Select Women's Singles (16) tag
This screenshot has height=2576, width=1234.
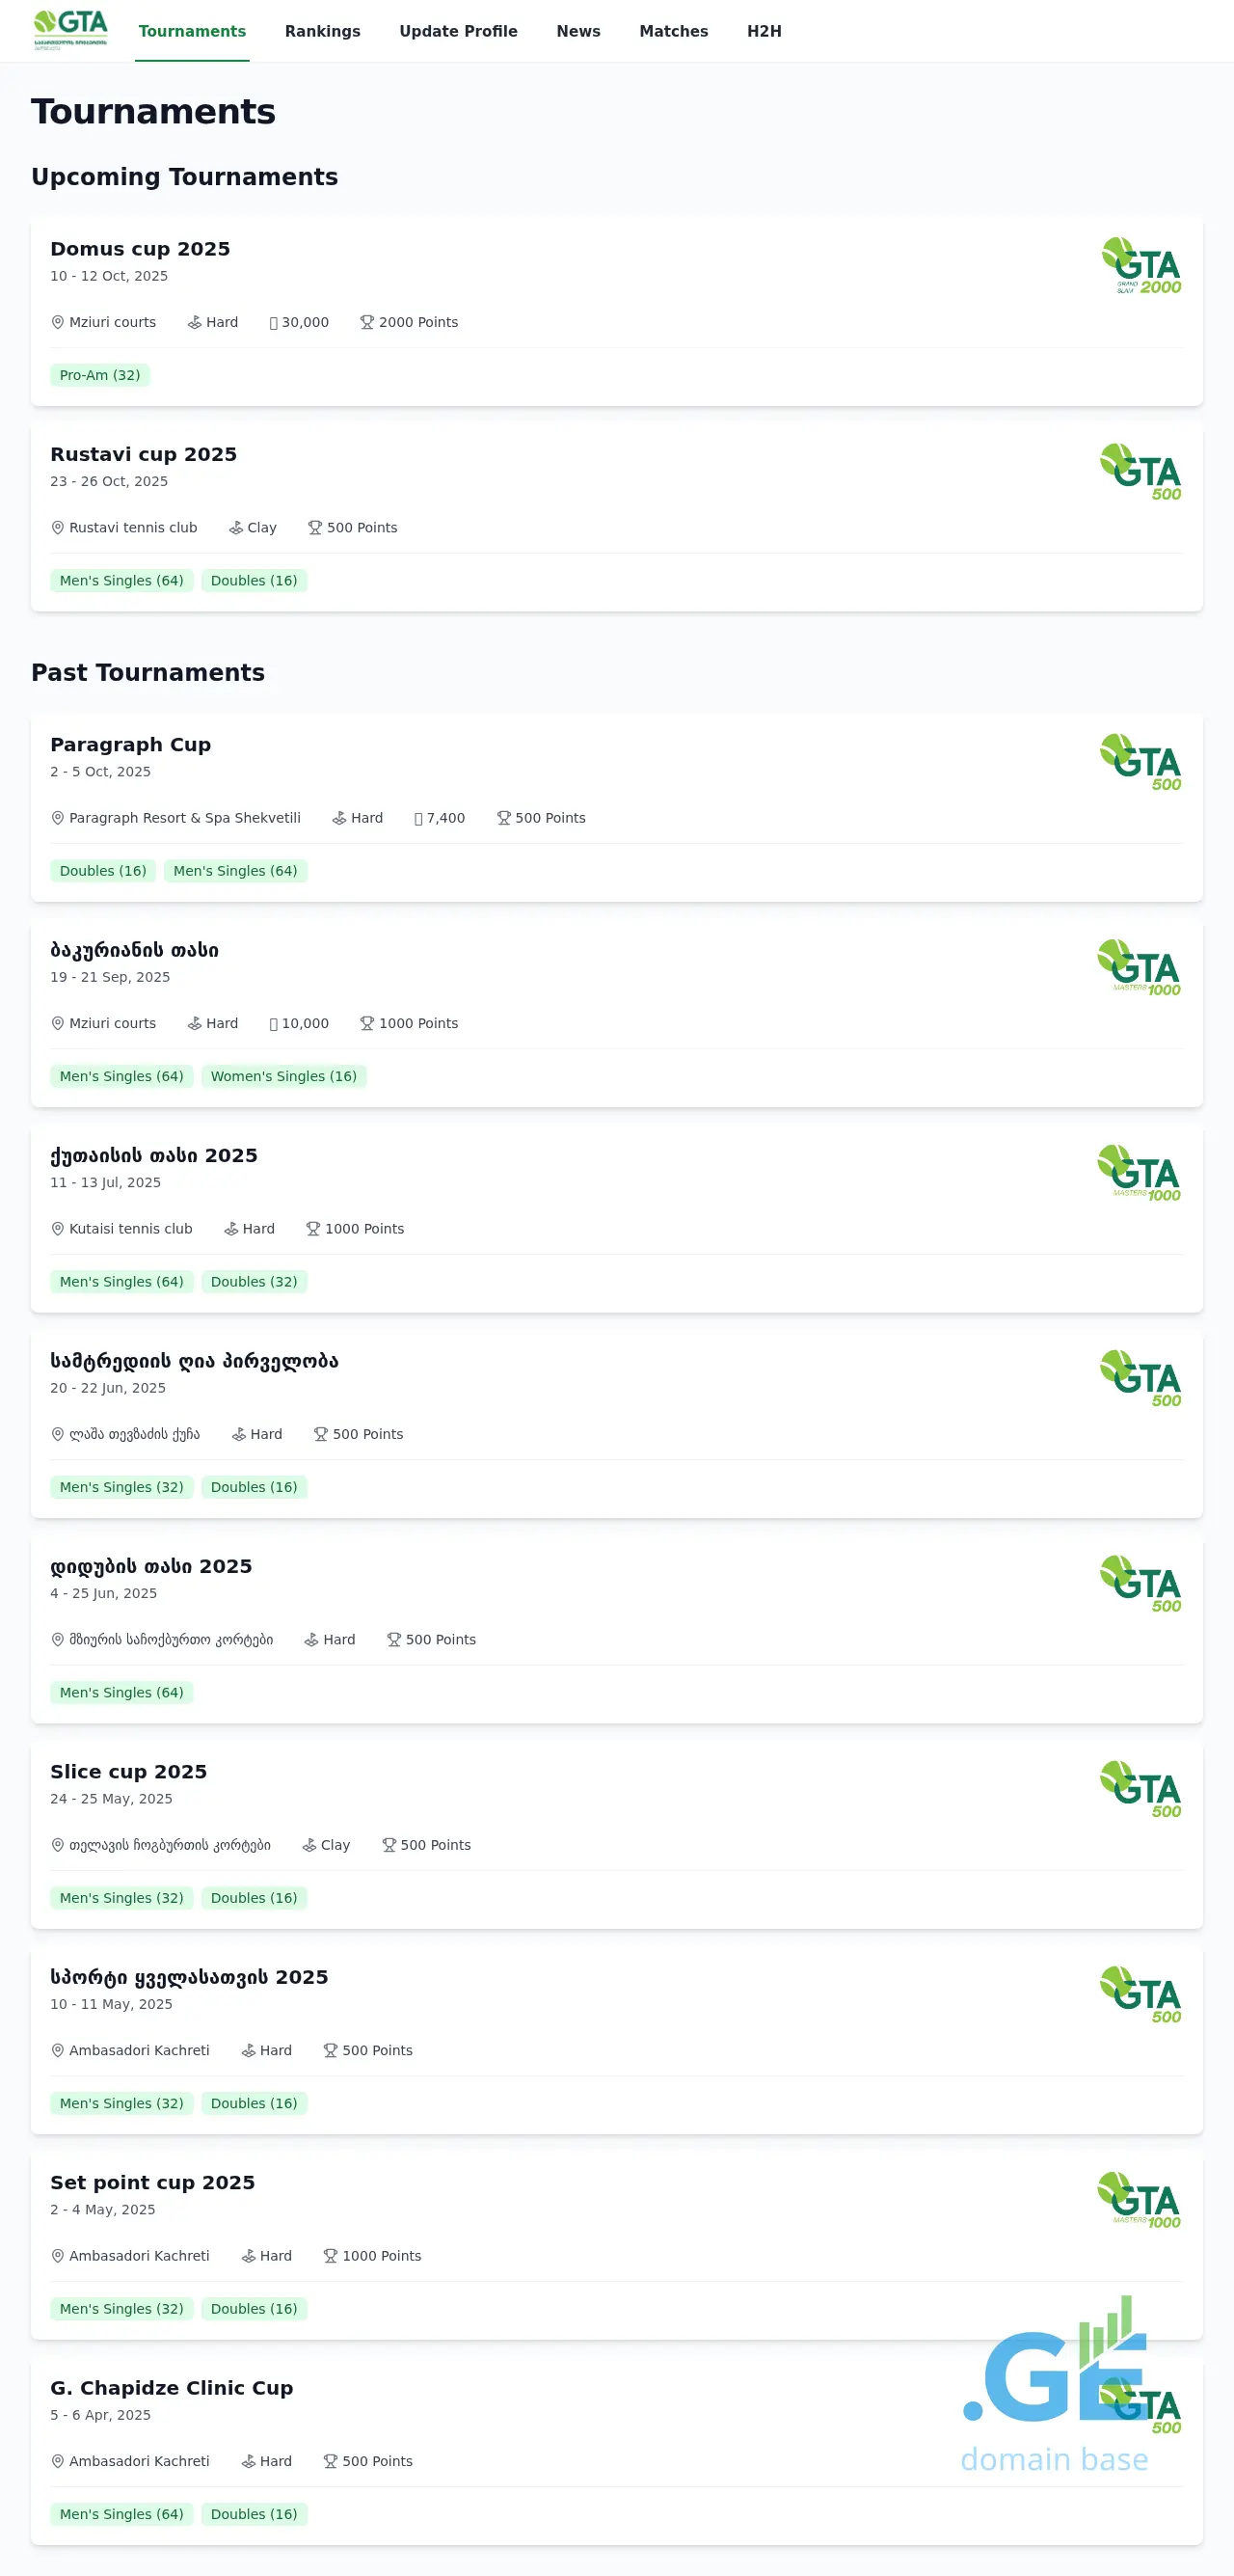[x=283, y=1076]
